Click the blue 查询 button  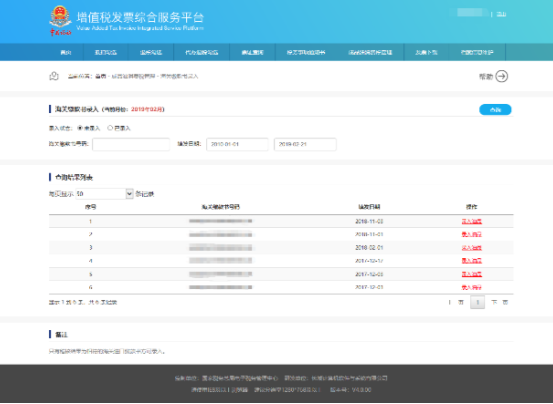(495, 110)
